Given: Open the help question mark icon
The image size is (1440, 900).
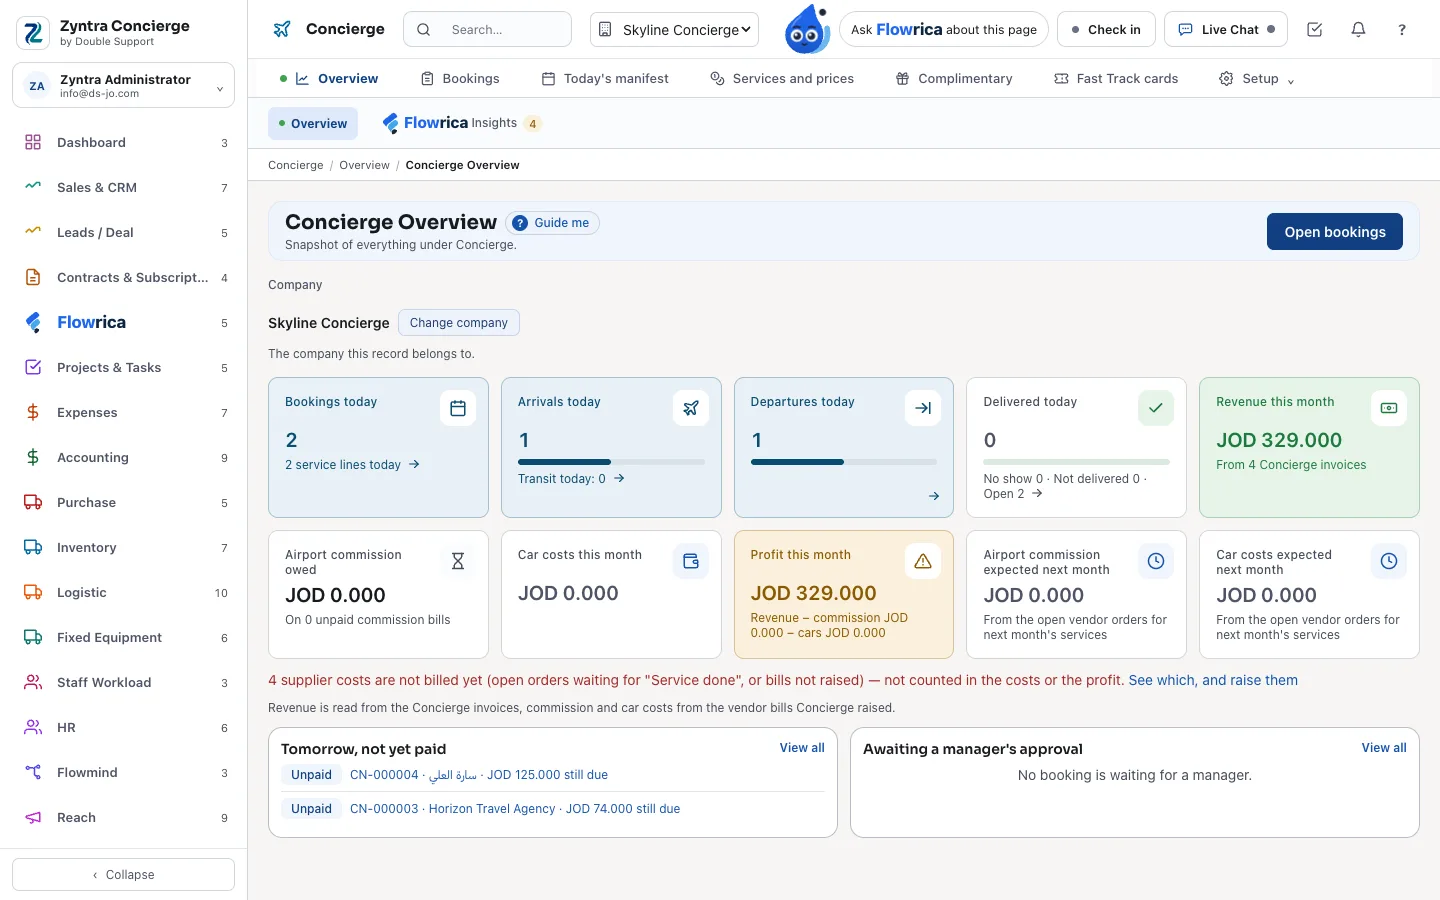Looking at the screenshot, I should (1402, 30).
